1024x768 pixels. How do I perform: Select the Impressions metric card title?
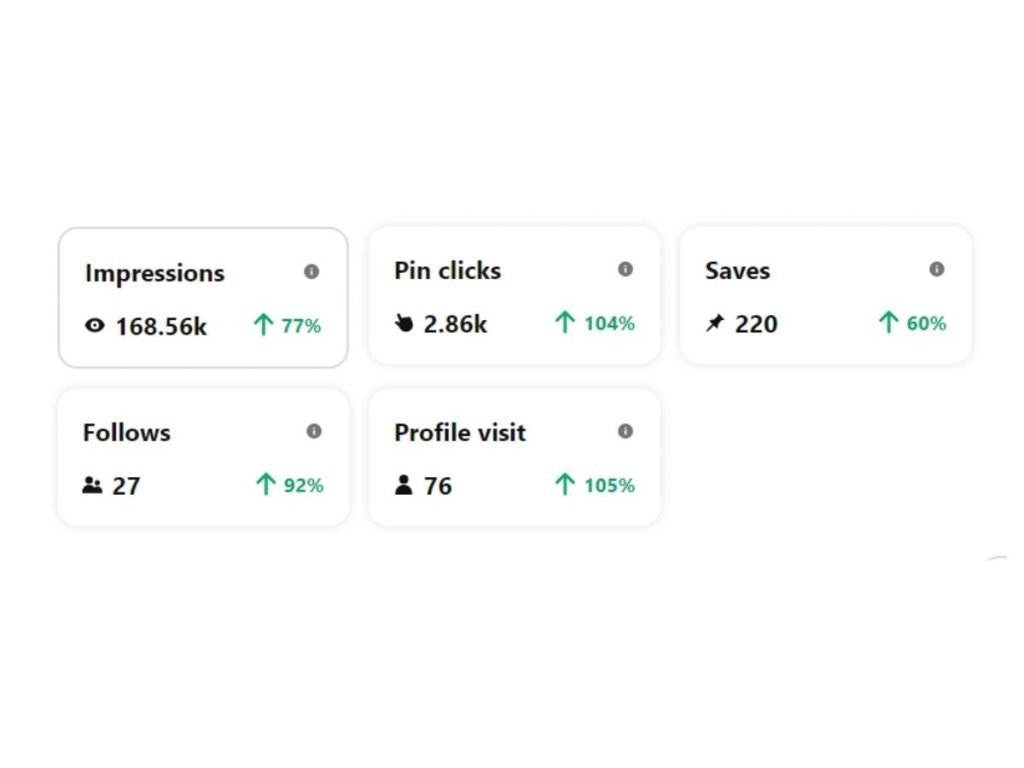[x=155, y=273]
